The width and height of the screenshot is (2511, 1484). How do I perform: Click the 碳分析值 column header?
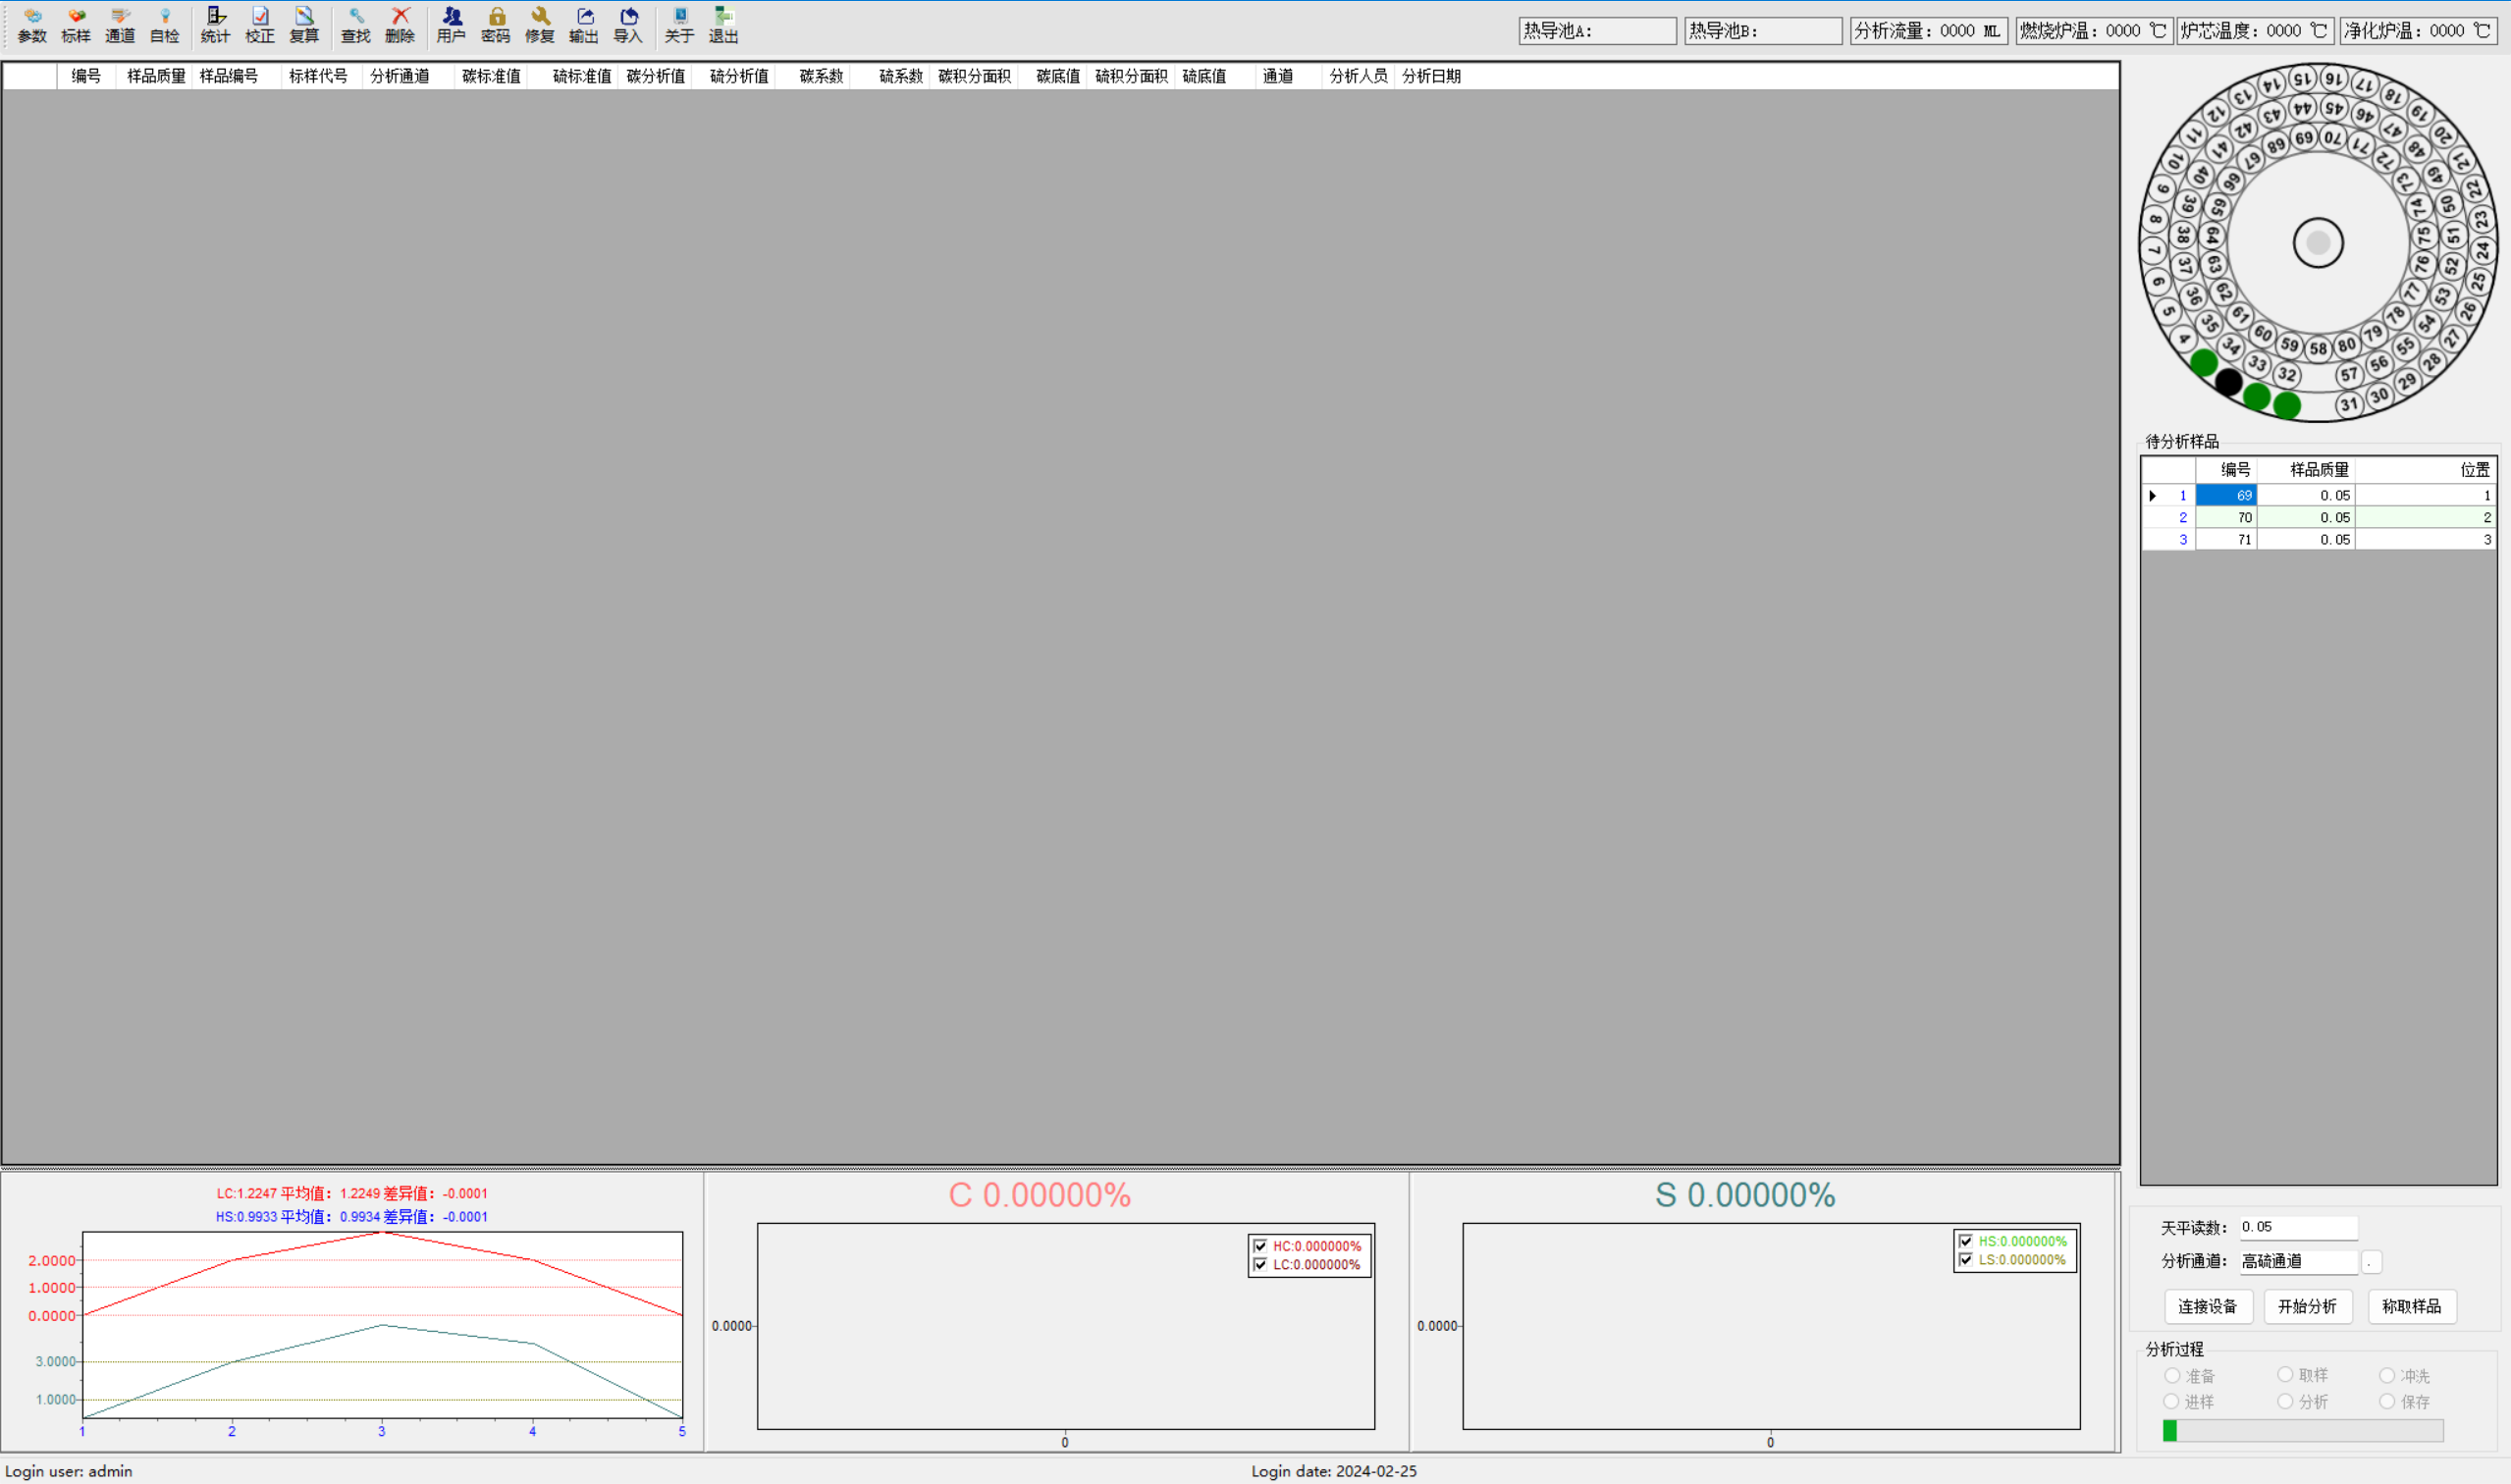(x=656, y=76)
